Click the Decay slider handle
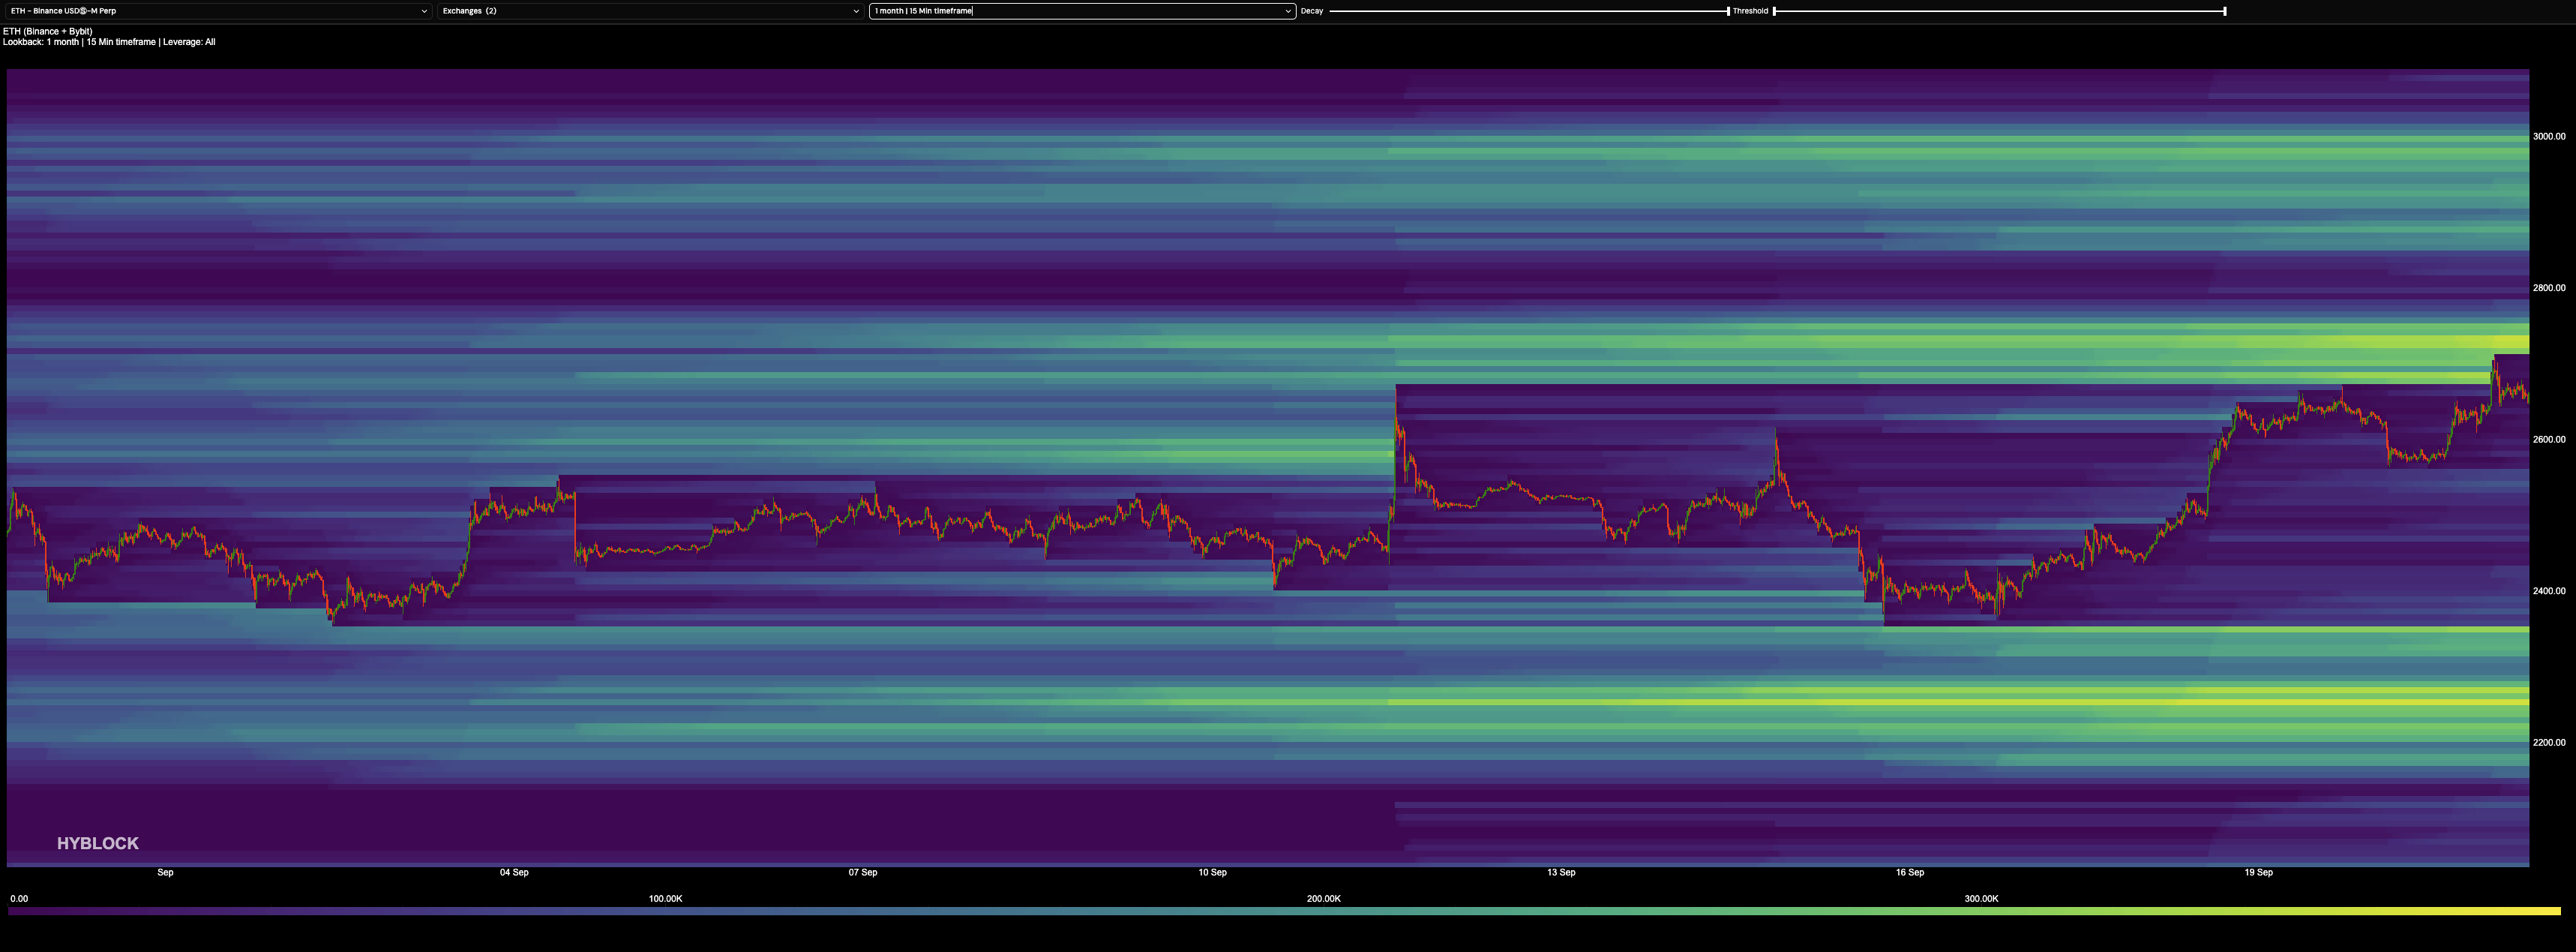2576x952 pixels. point(1728,11)
